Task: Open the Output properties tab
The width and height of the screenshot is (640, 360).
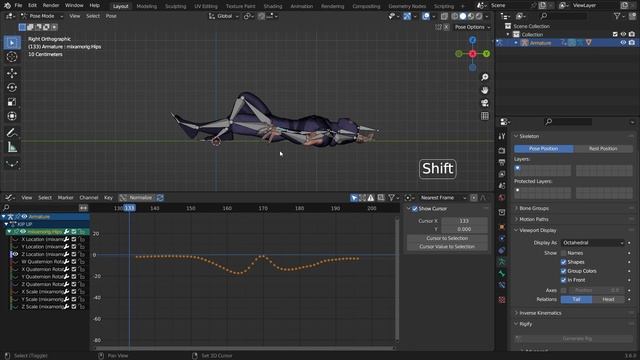Action: coord(502,162)
